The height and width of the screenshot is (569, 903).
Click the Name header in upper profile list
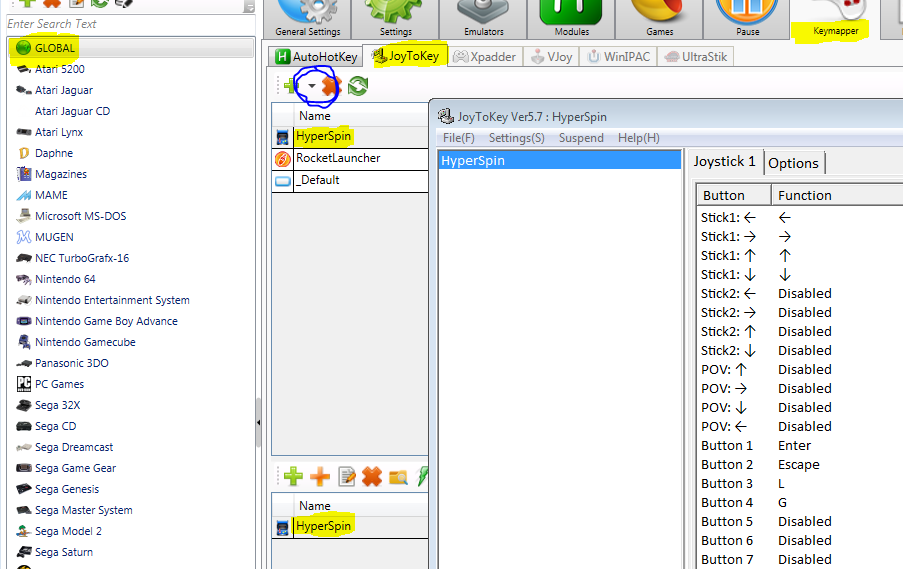click(x=361, y=116)
